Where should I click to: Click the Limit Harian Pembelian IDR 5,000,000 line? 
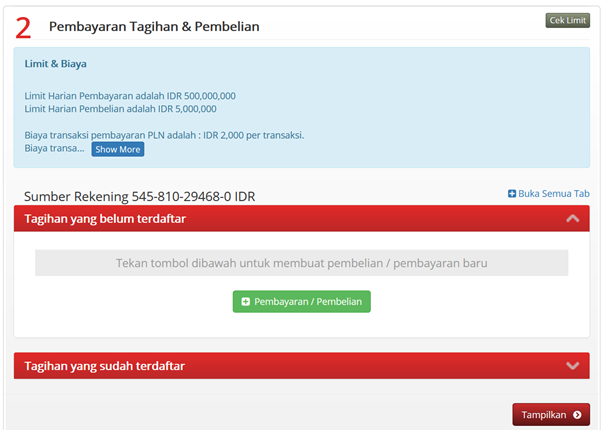(x=121, y=109)
